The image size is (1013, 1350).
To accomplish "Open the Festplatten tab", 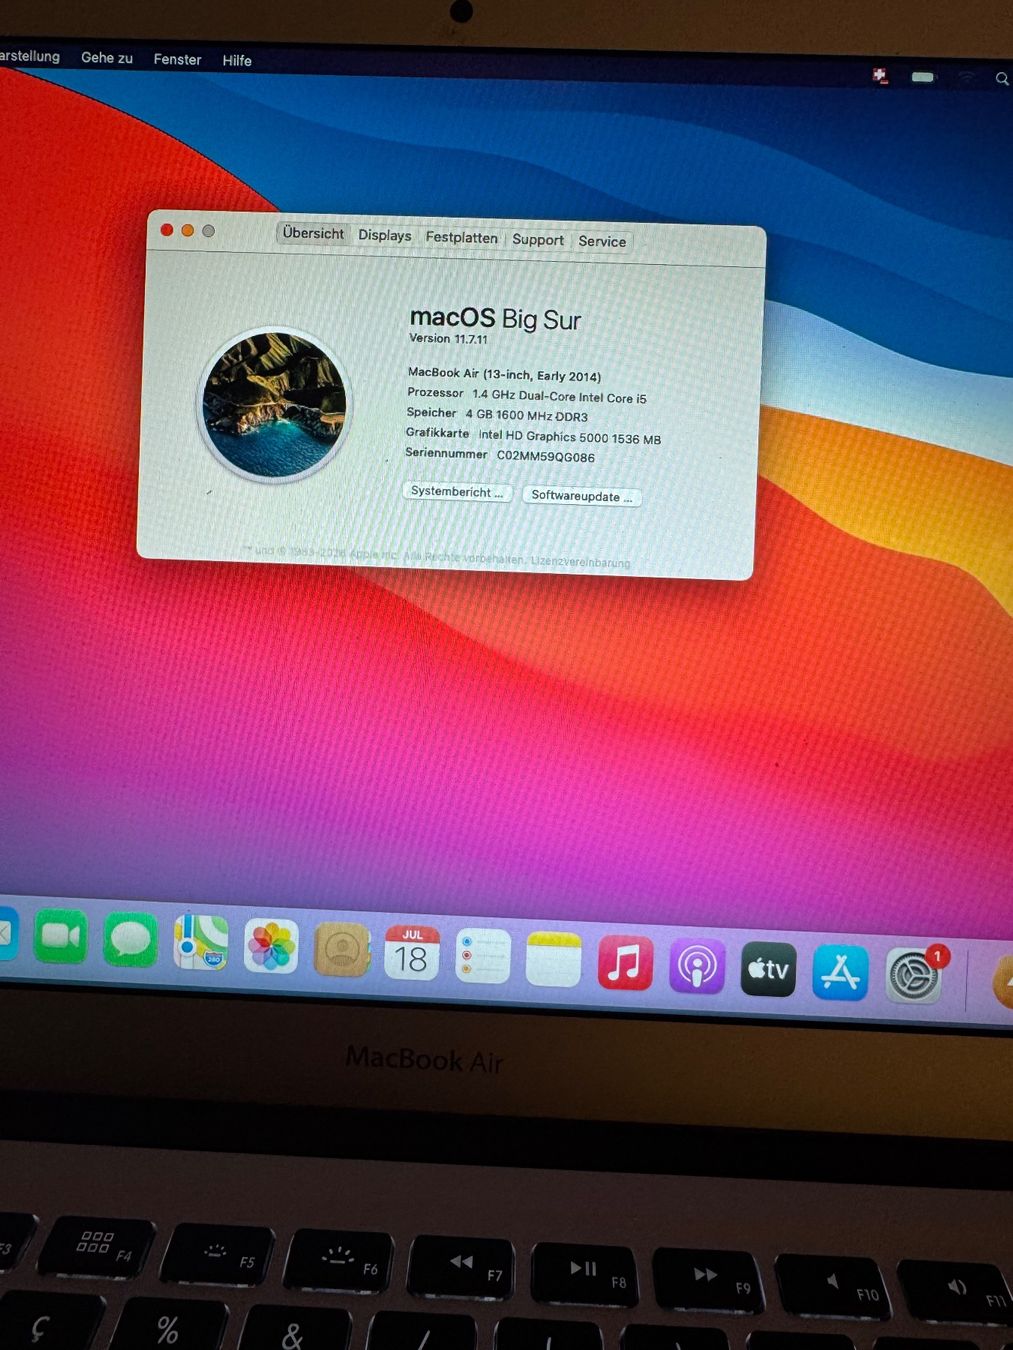I will click(x=461, y=237).
